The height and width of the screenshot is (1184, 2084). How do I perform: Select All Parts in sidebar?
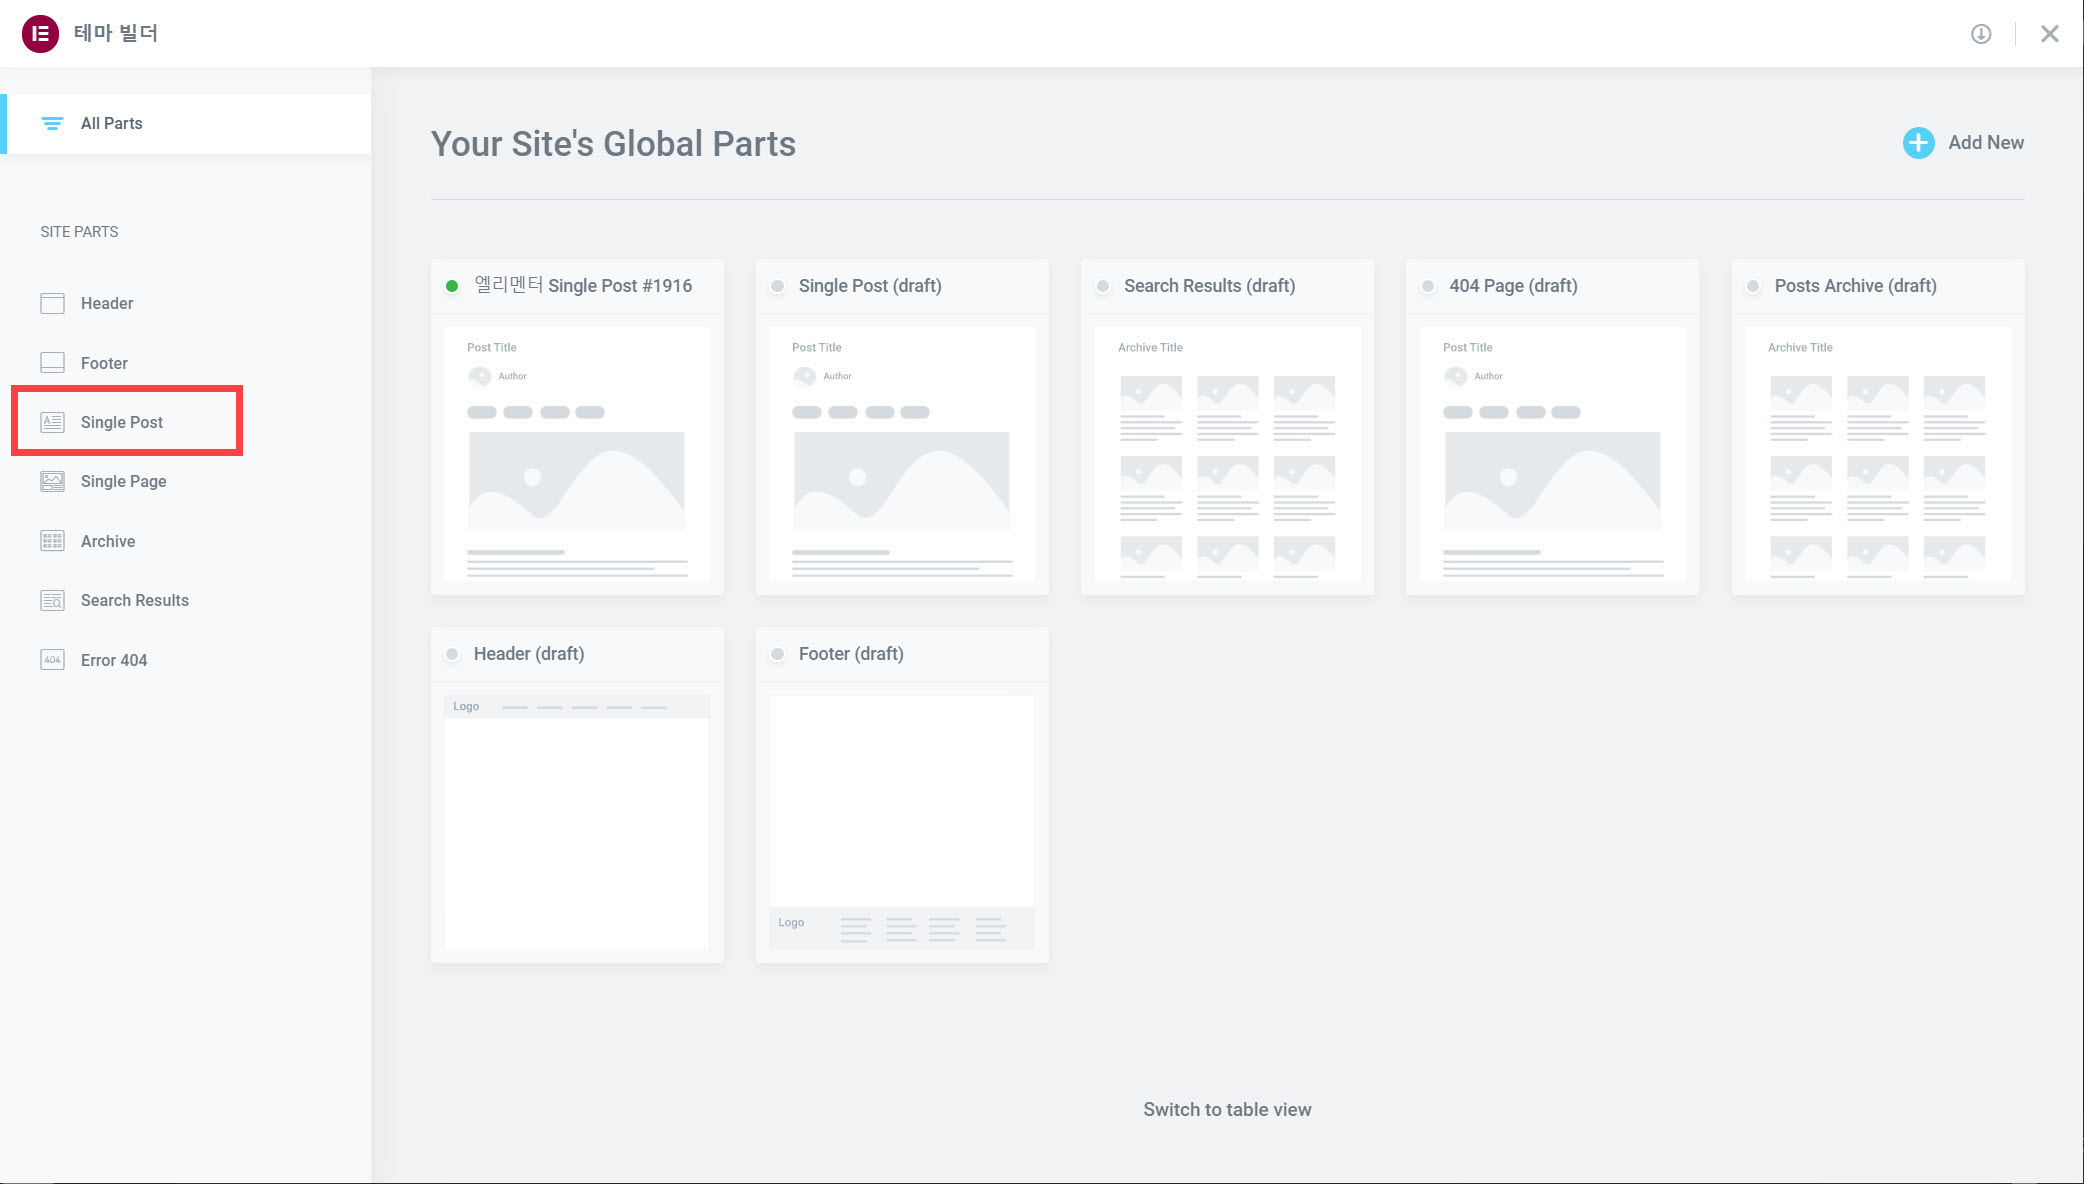point(111,123)
